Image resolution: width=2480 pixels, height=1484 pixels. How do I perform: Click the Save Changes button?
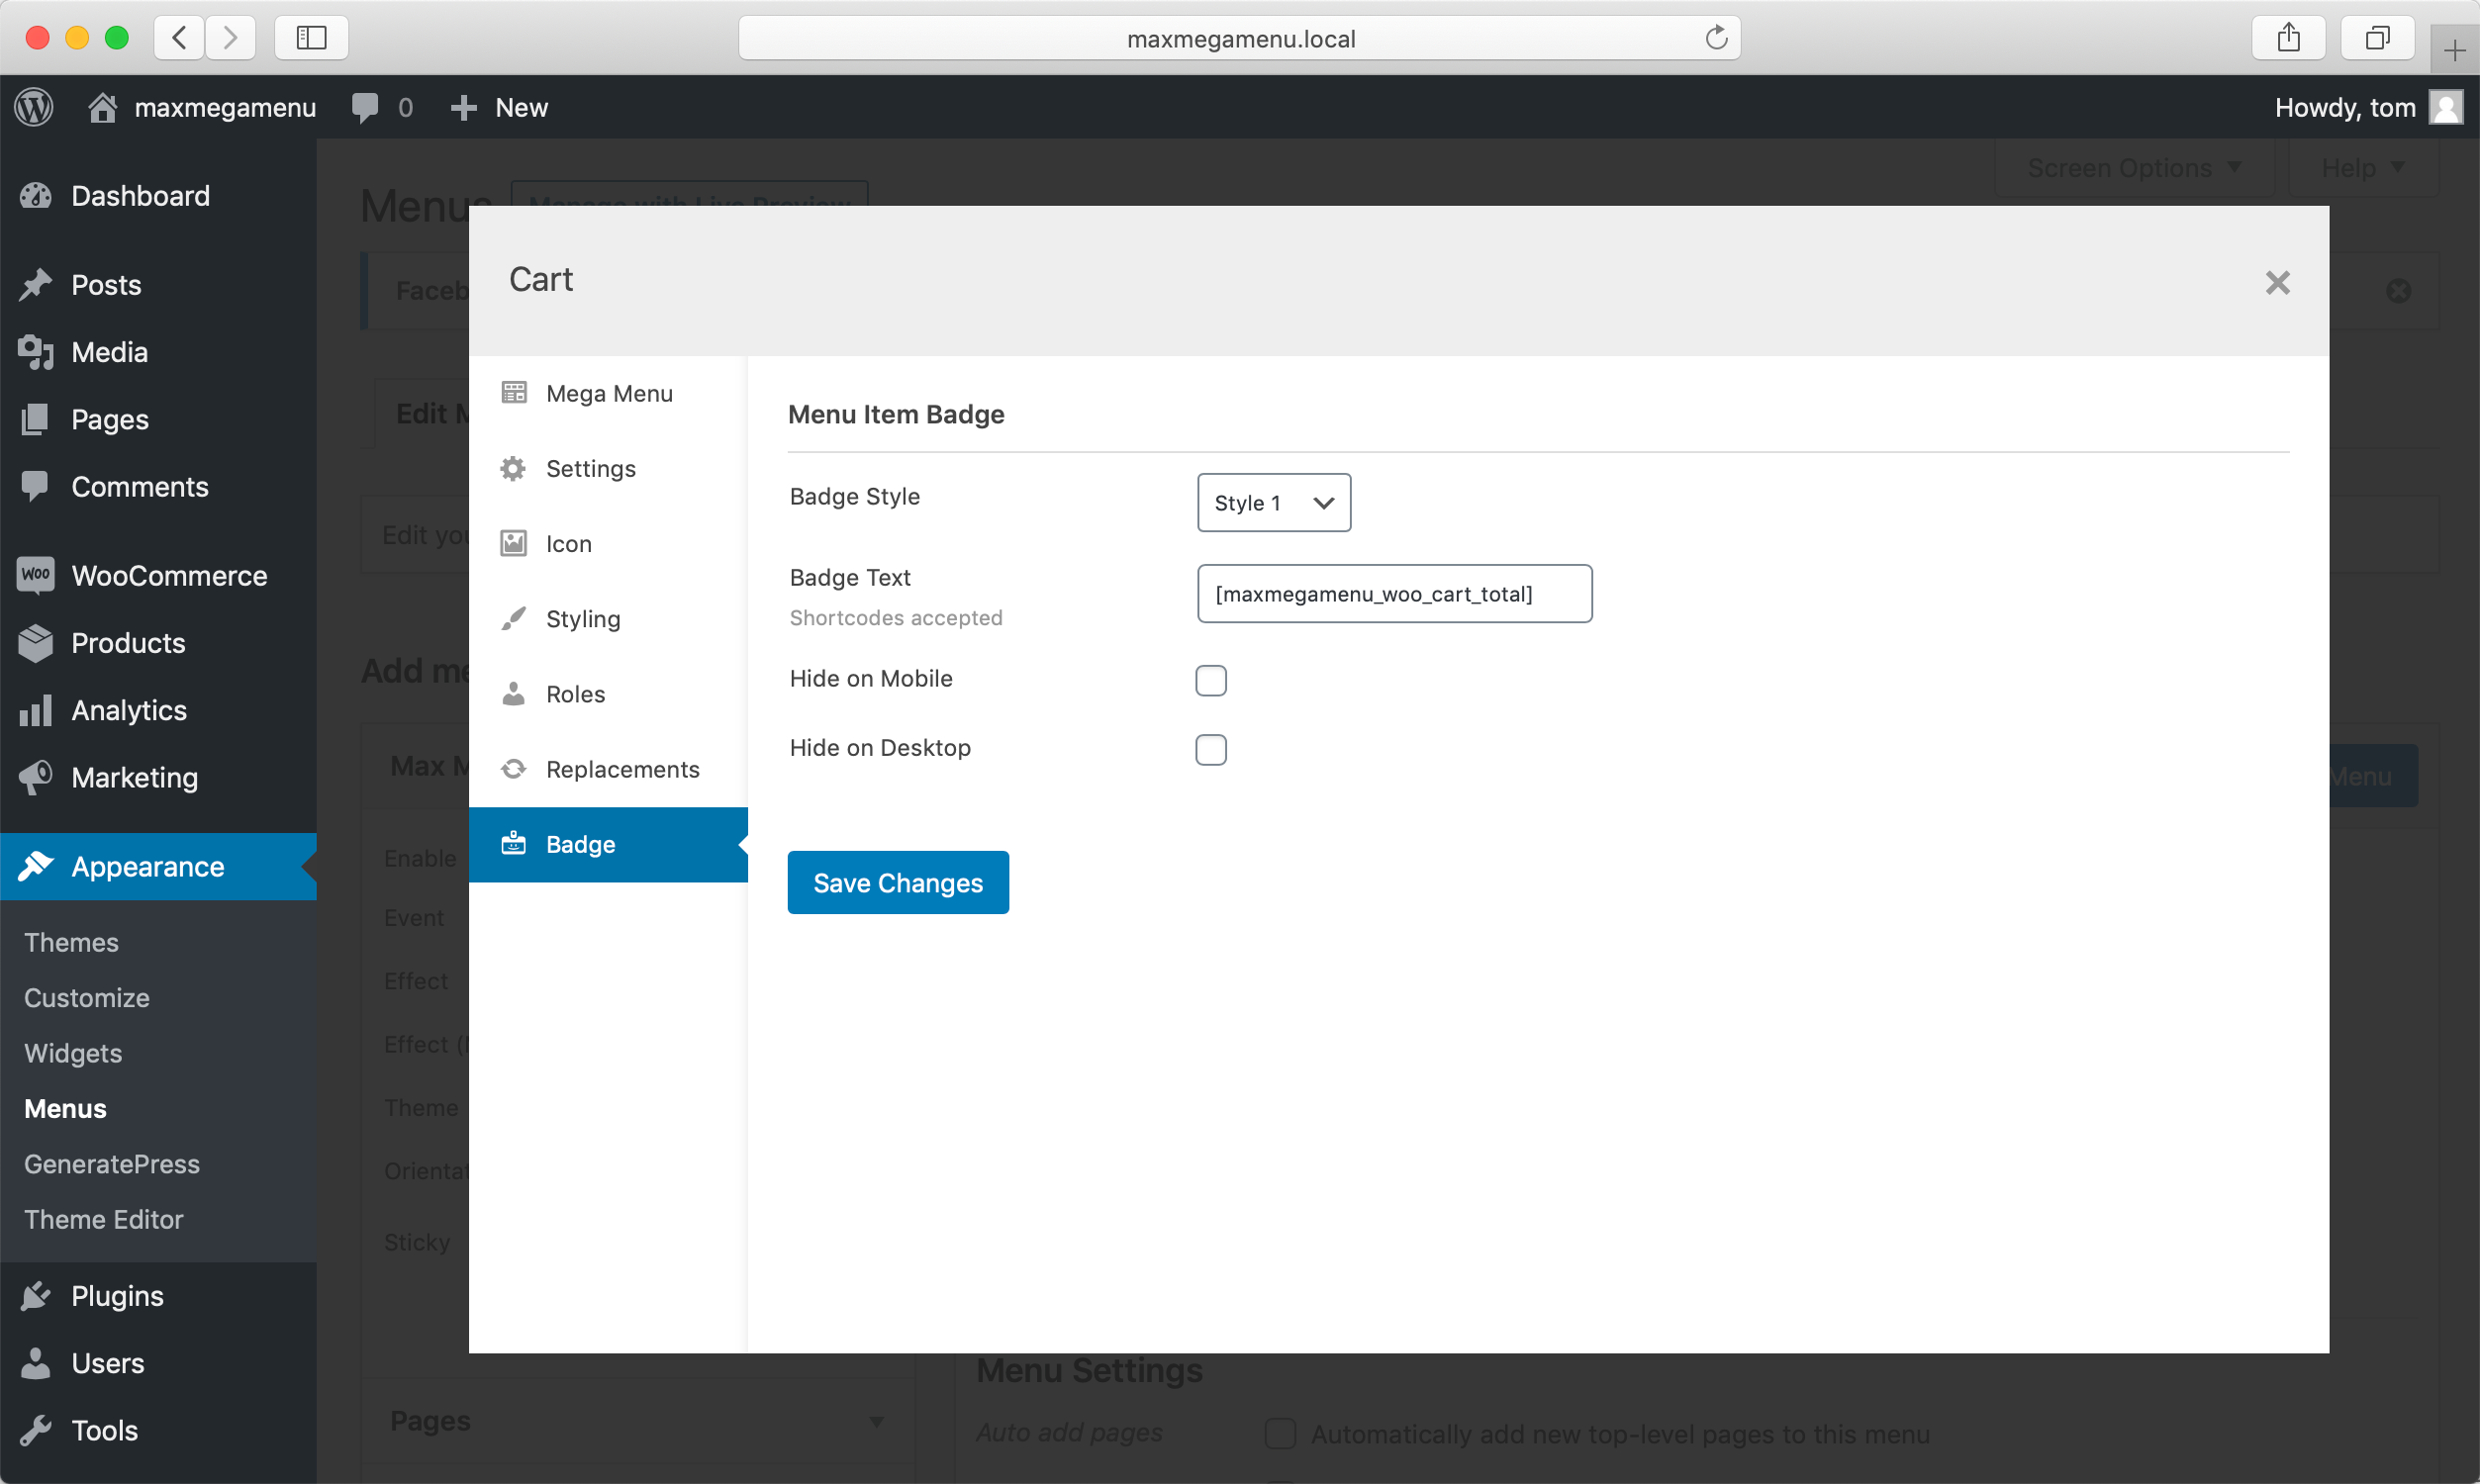(x=897, y=883)
